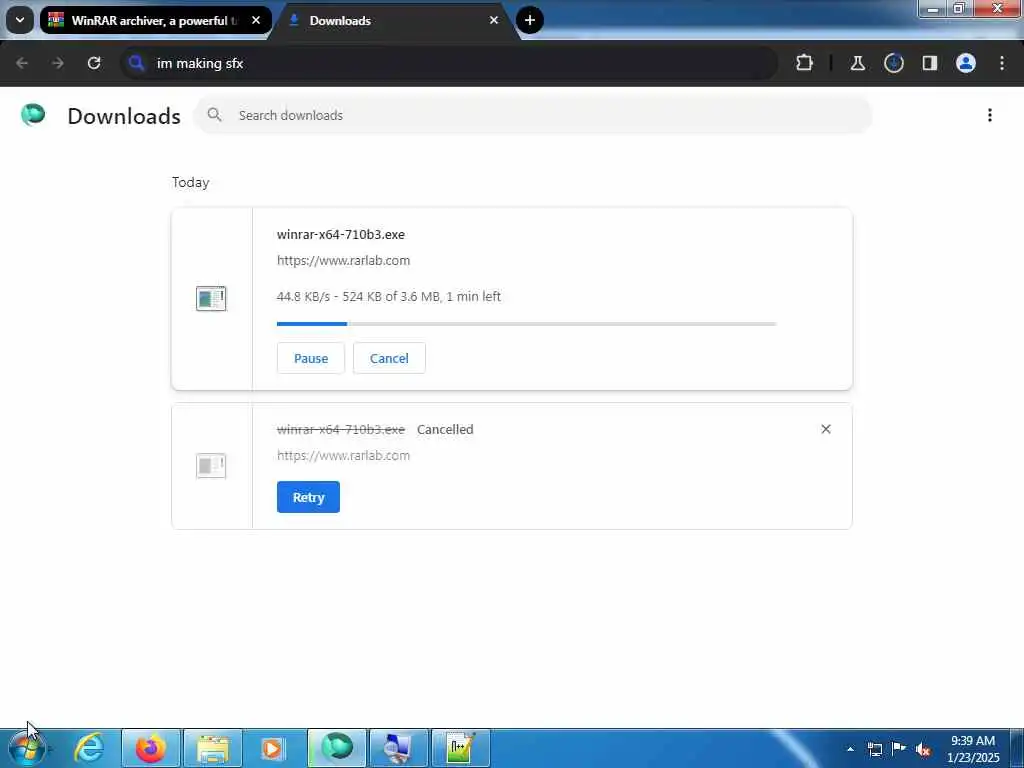Open rarlab.com link of active download
Screen dimensions: 1024x768
pos(344,260)
